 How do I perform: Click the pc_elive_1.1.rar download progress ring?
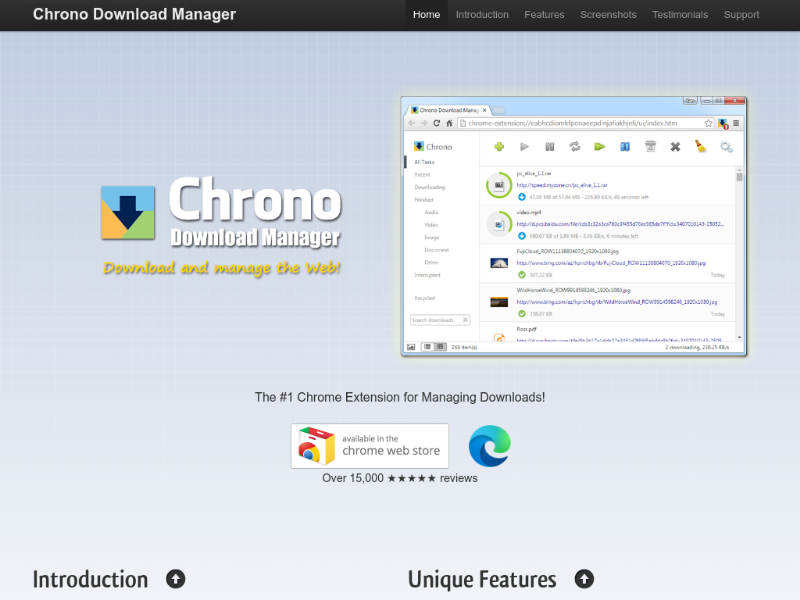(x=498, y=185)
